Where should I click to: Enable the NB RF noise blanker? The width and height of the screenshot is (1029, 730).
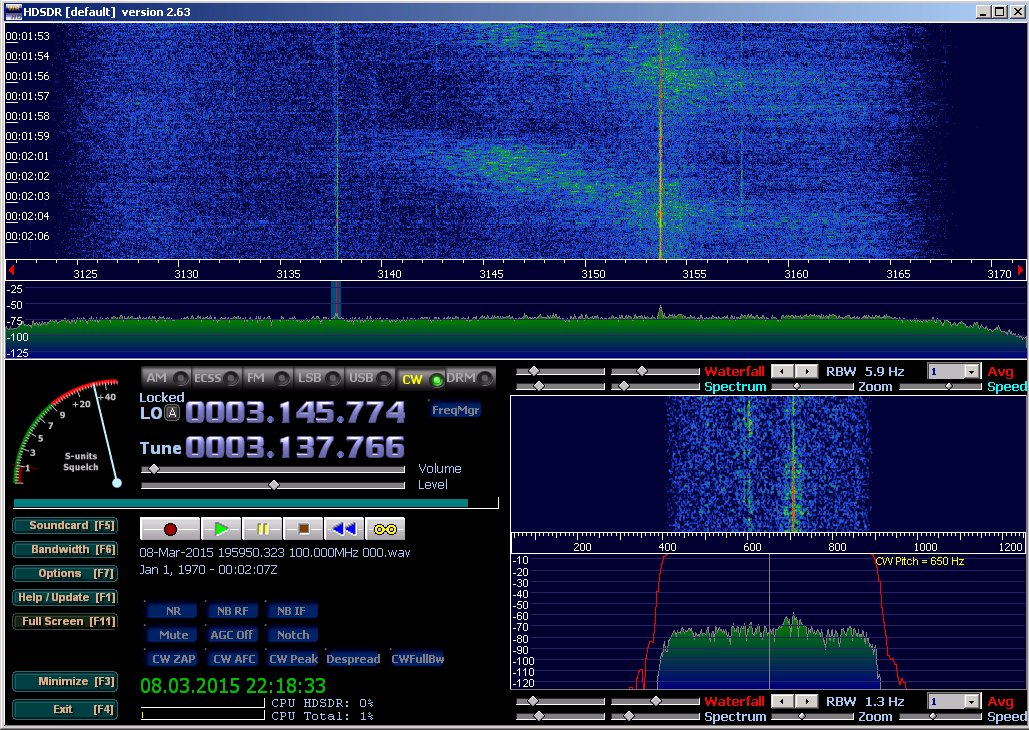232,611
